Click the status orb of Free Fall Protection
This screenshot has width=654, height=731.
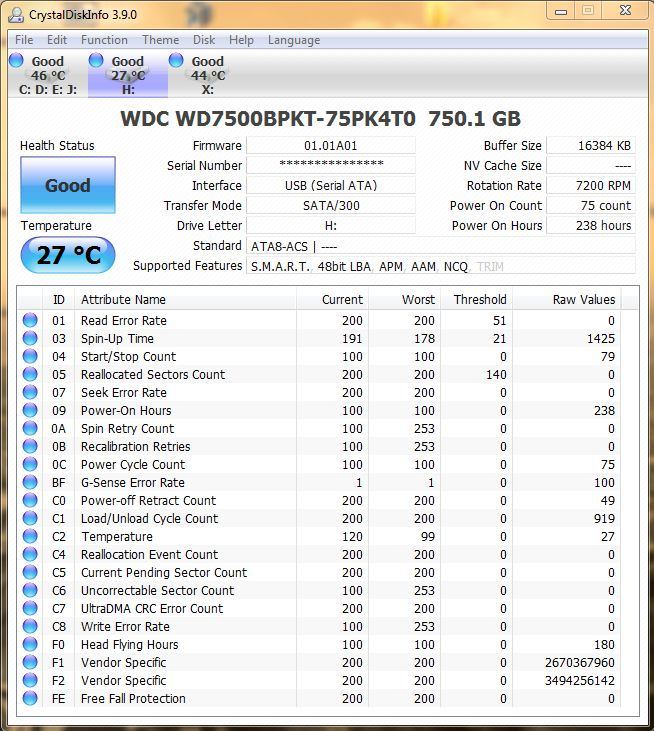(30, 698)
